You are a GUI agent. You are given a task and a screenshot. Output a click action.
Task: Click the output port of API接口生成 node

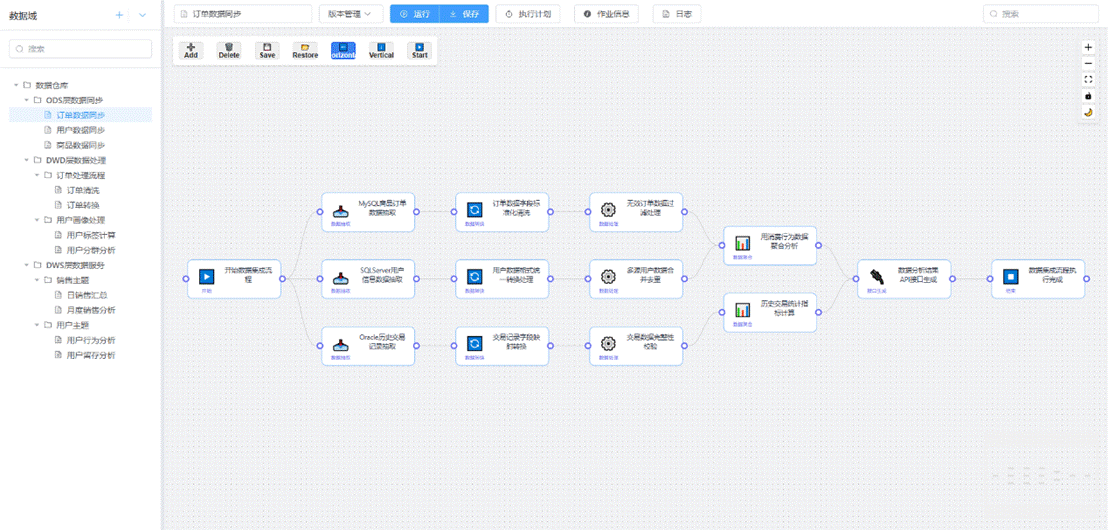[953, 279]
